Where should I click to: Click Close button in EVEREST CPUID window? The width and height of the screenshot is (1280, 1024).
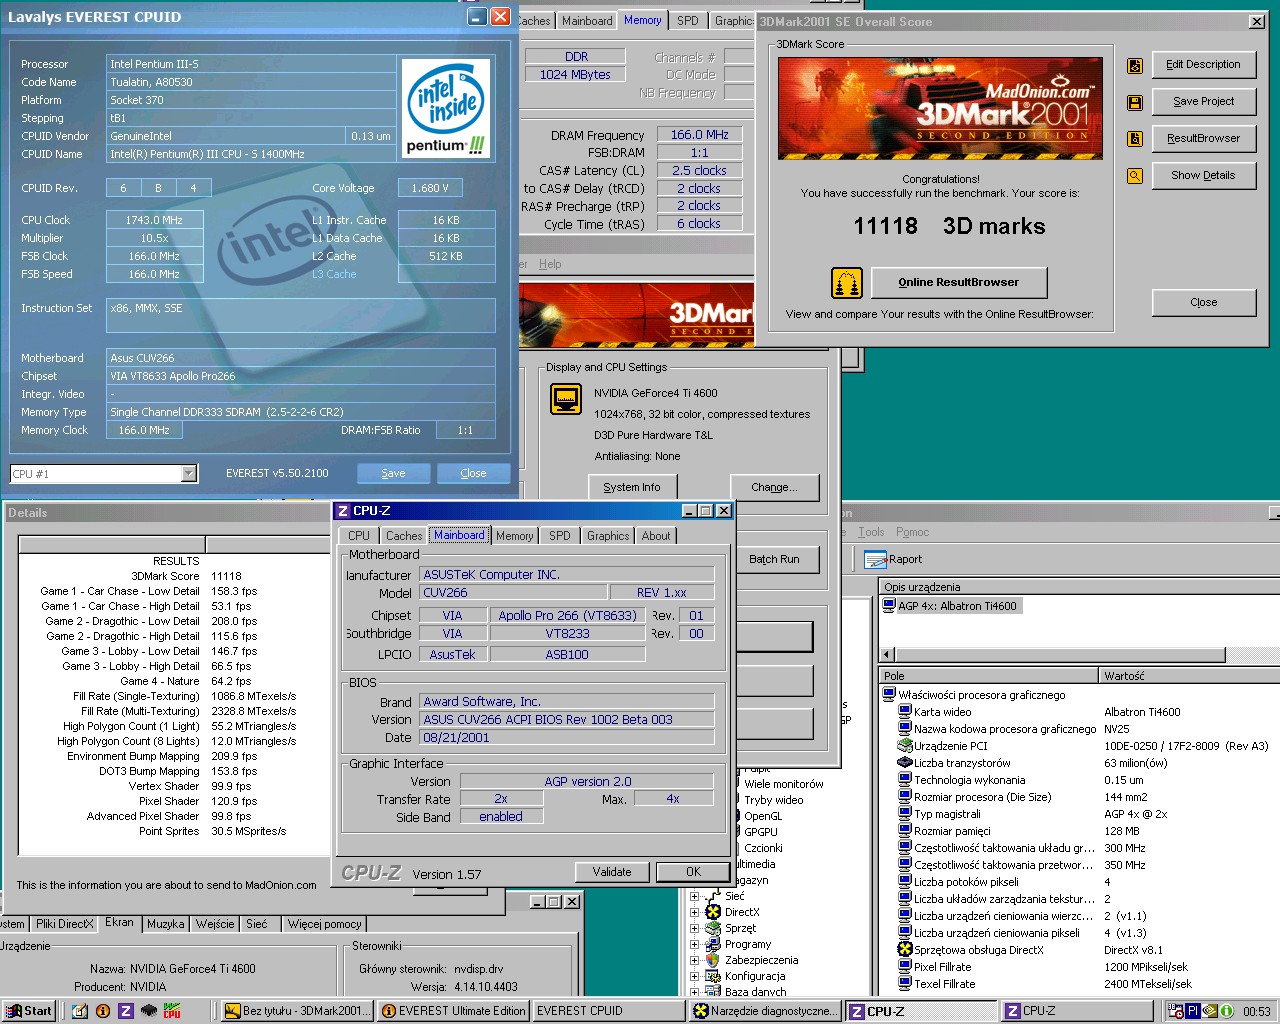[473, 474]
